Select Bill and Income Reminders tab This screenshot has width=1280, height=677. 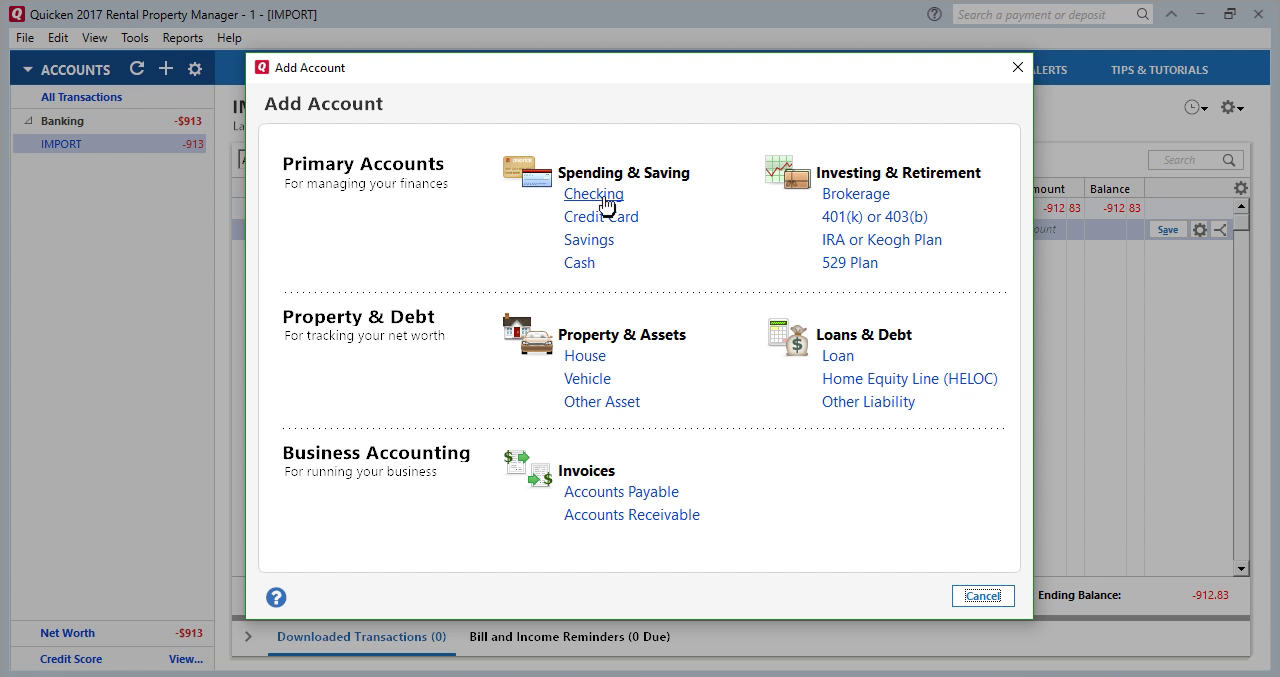(x=570, y=637)
